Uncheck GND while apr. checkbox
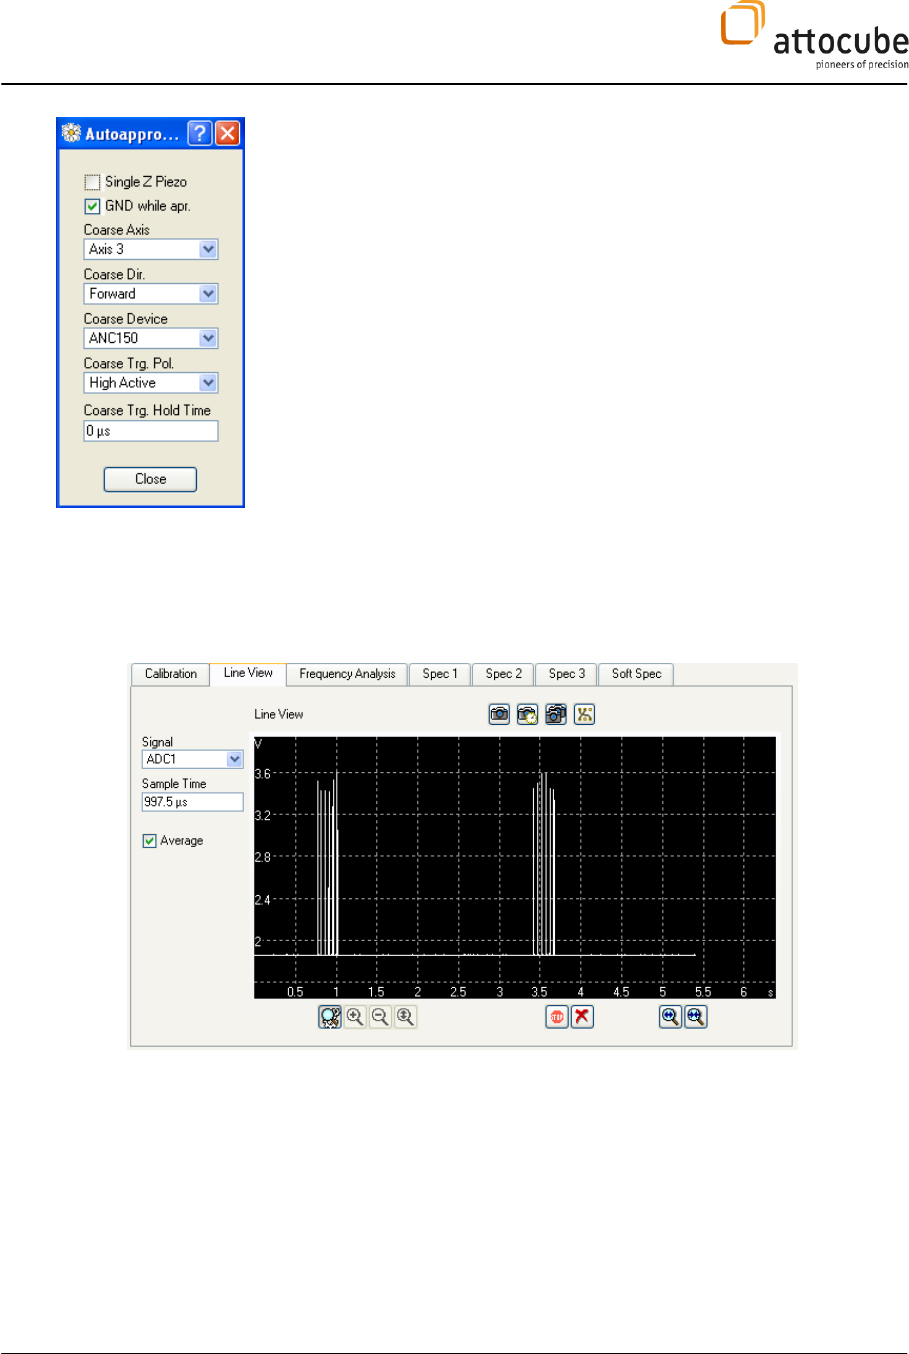 (x=92, y=206)
